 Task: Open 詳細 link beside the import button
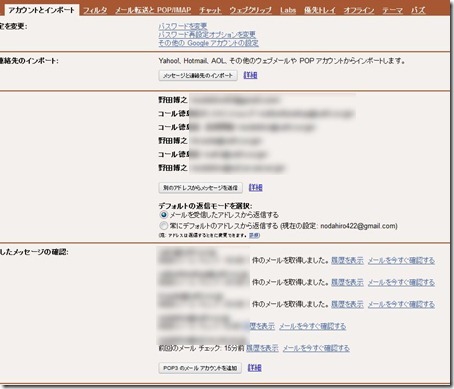click(250, 75)
